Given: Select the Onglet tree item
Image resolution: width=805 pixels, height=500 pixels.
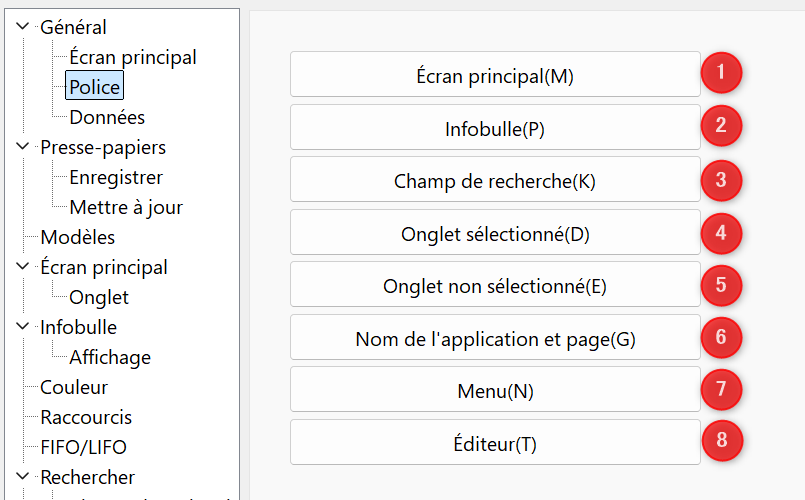Looking at the screenshot, I should pyautogui.click(x=99, y=298).
